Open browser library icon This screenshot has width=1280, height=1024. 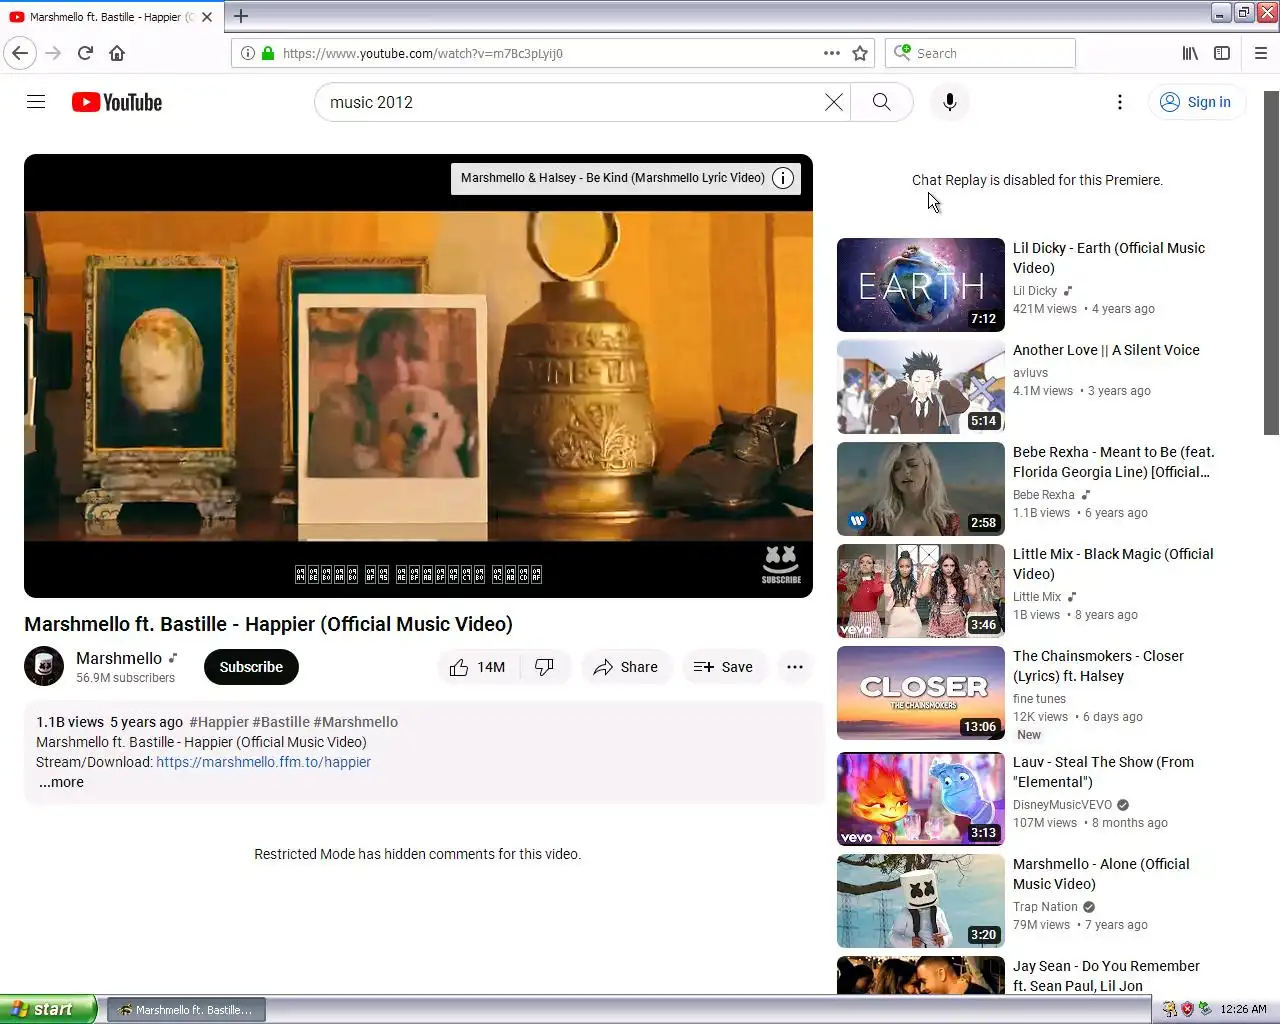(1190, 53)
